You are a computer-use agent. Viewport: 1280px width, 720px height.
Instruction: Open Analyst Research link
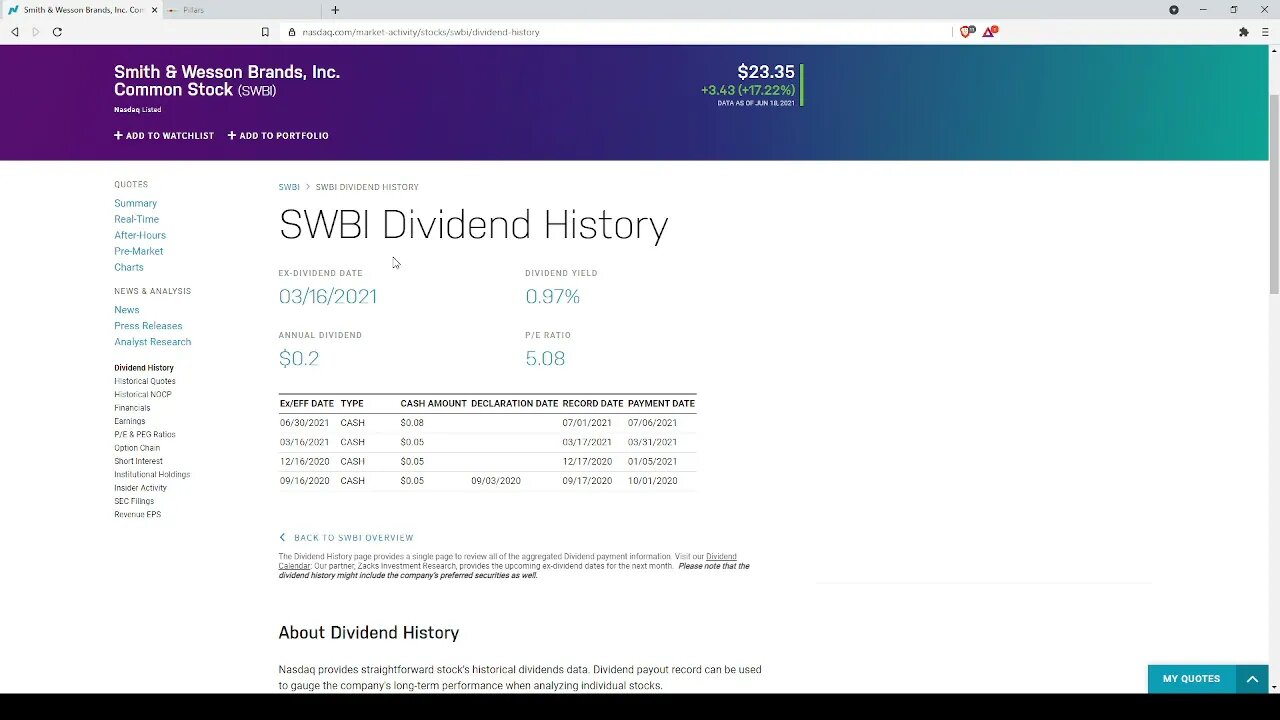(x=152, y=342)
